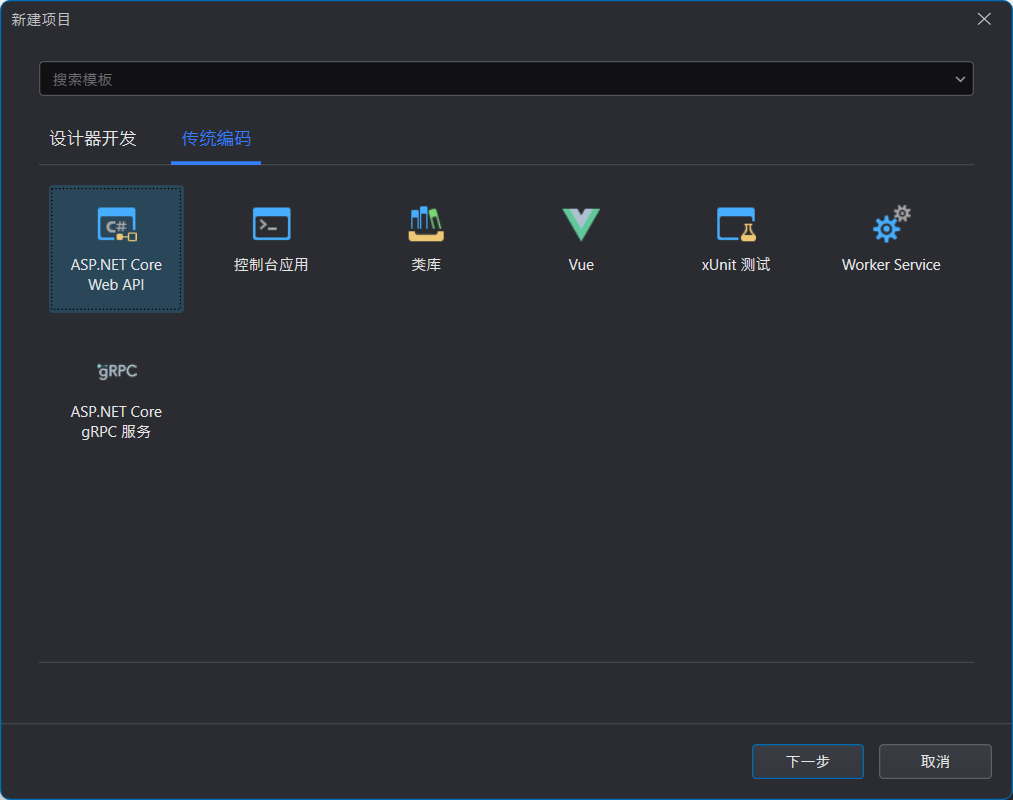The width and height of the screenshot is (1013, 800).
Task: Pick the gRPC service template icon
Action: tap(117, 371)
